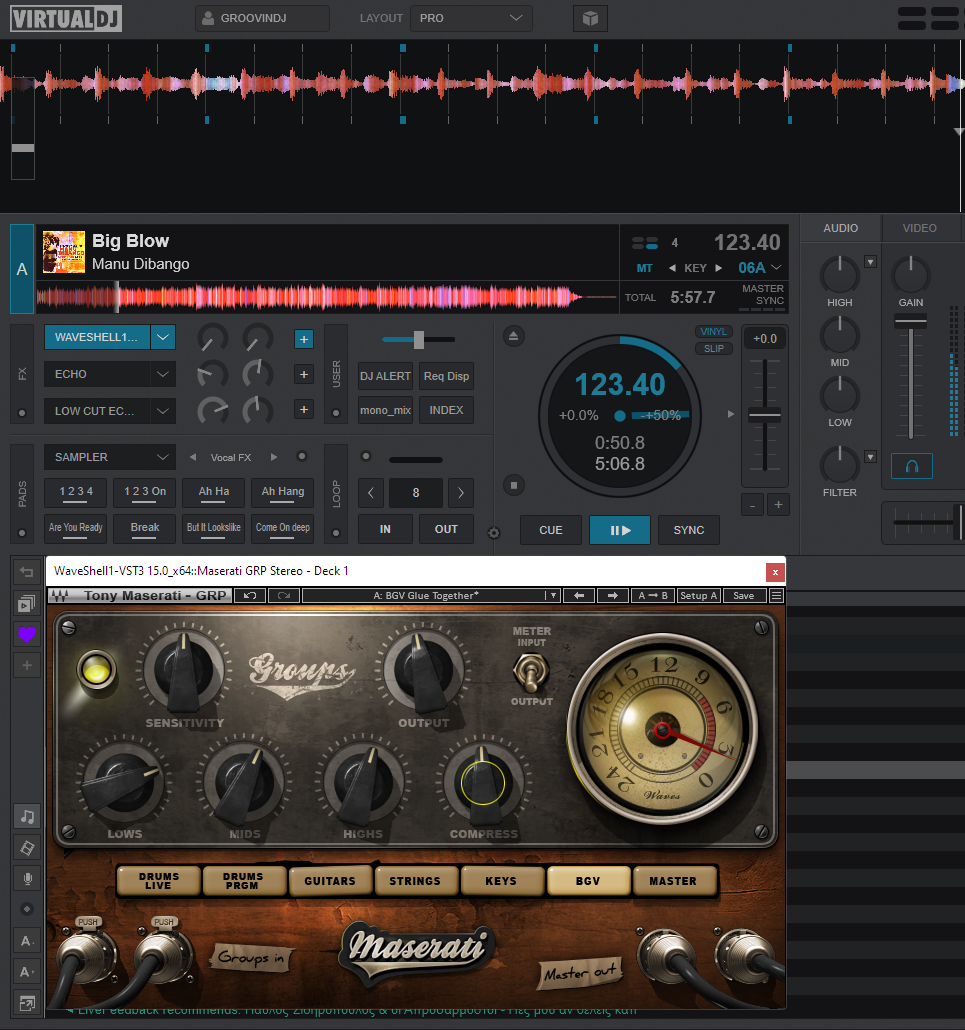Click the detach browser window icon

(x=27, y=1003)
